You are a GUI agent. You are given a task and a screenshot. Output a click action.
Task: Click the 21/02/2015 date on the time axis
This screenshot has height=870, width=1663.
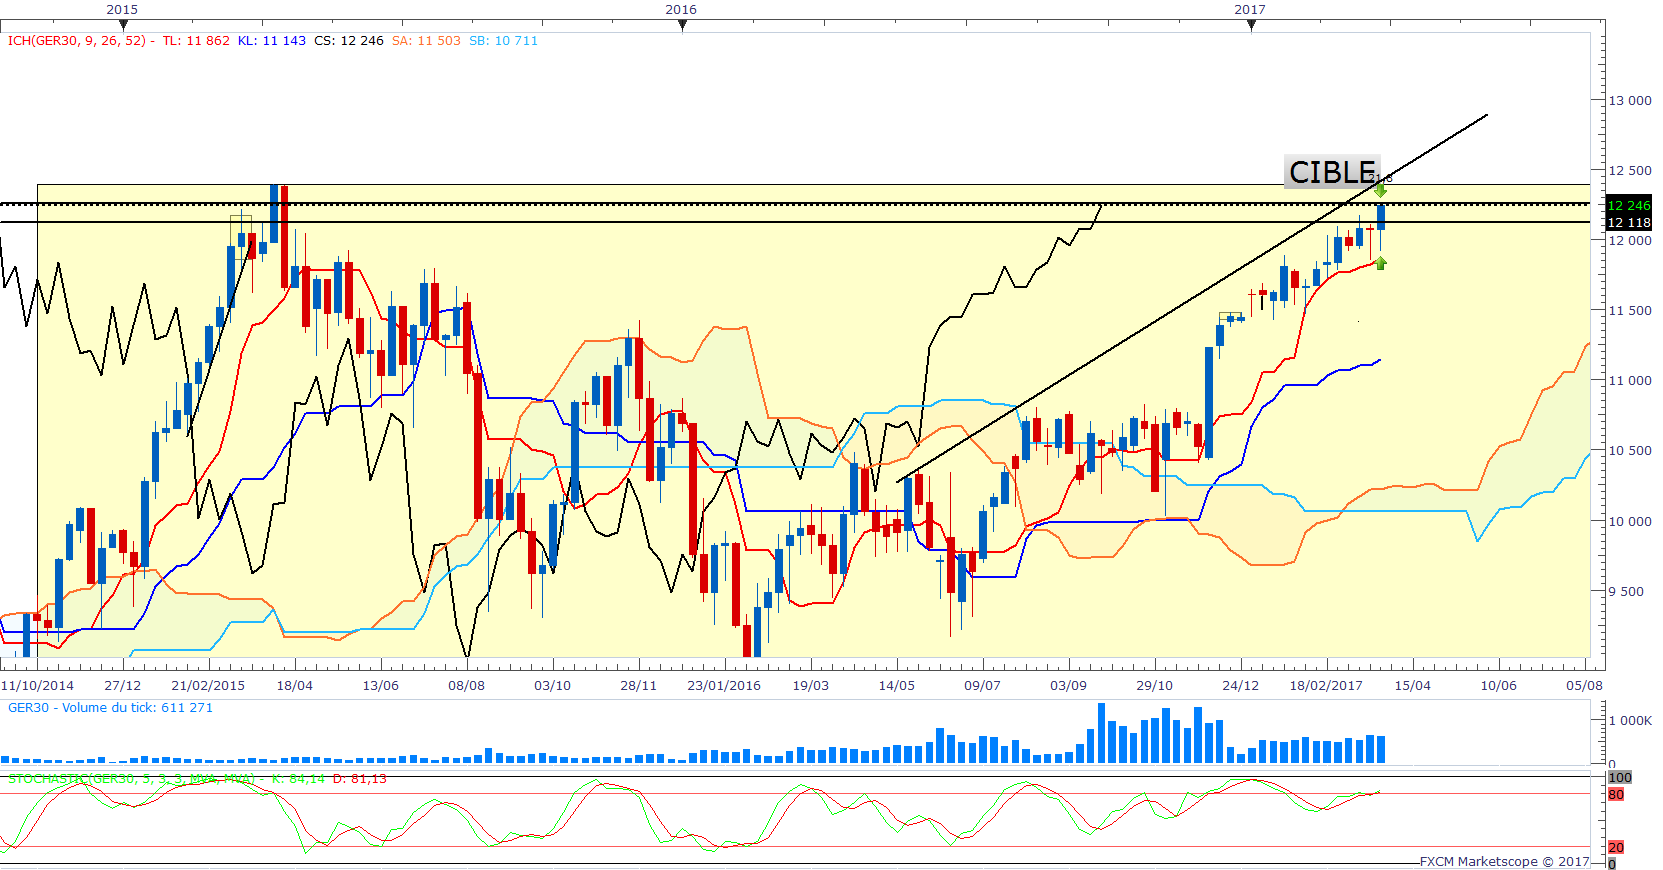point(208,686)
